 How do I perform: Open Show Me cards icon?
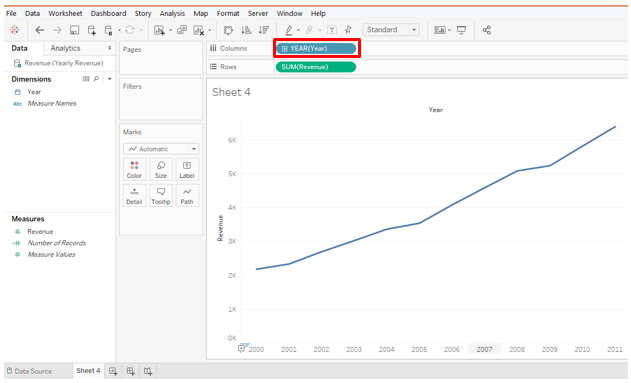439,30
